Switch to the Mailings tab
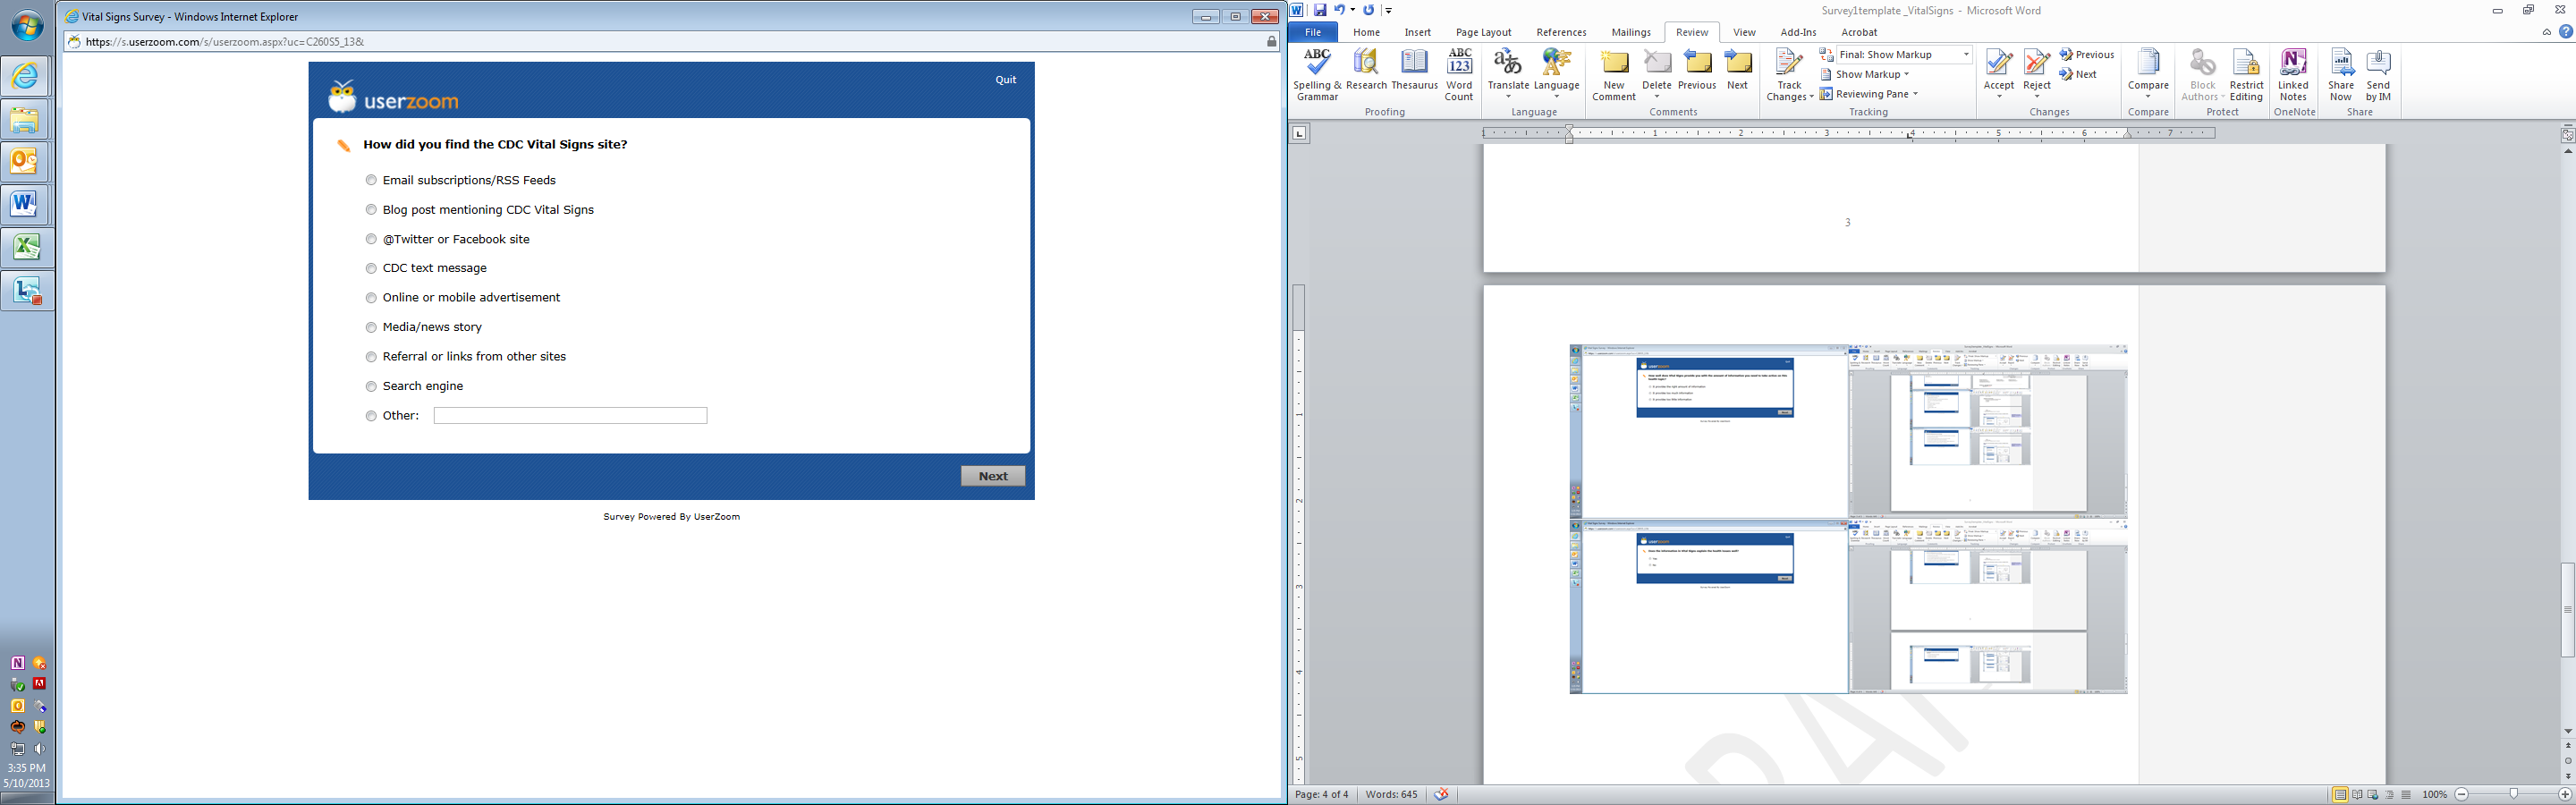 click(1631, 32)
